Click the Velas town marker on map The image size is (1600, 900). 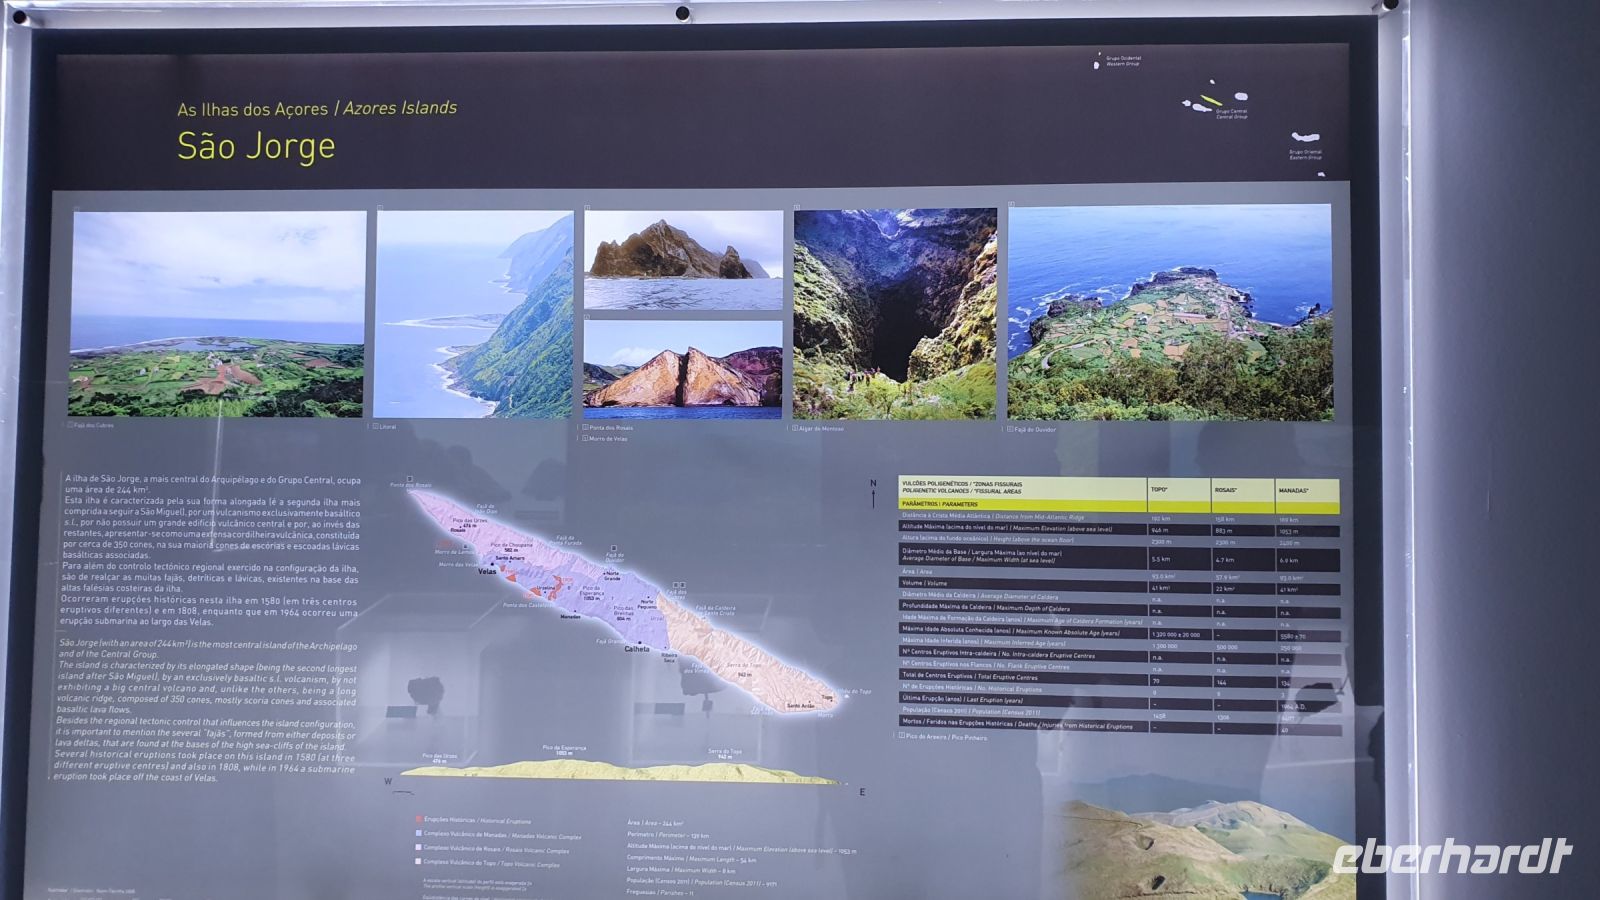(x=487, y=571)
